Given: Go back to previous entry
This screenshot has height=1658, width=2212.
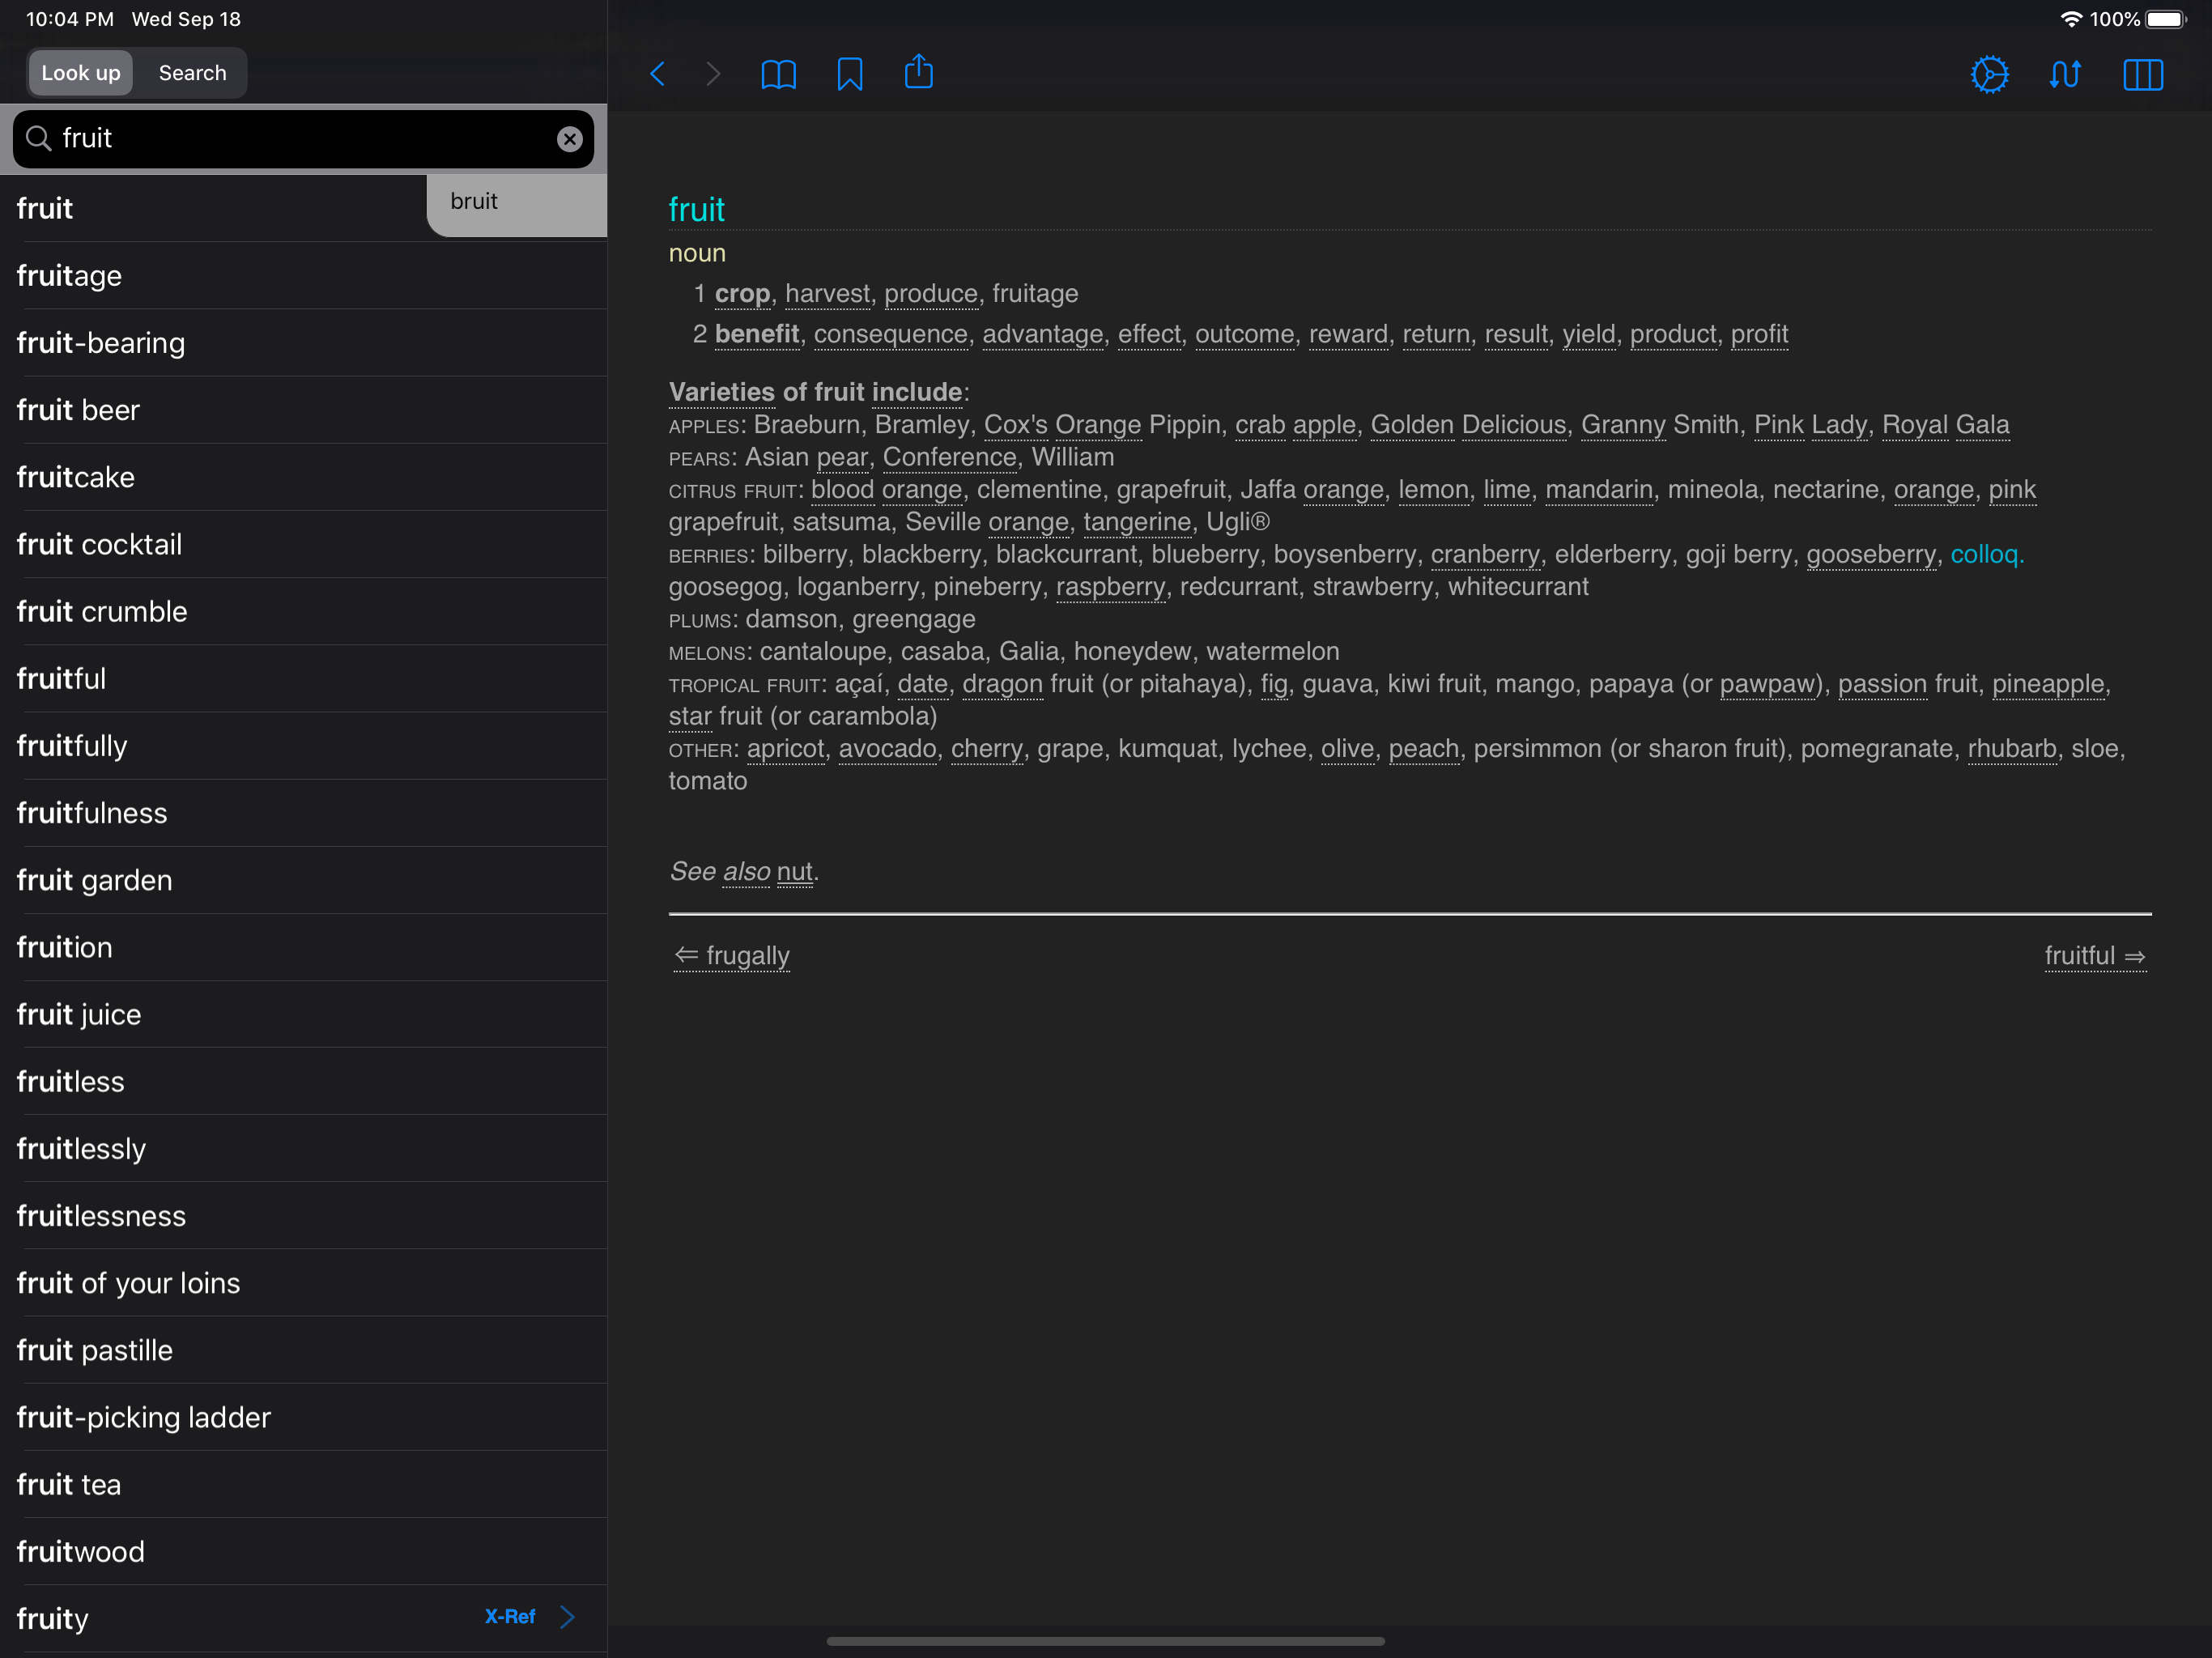Looking at the screenshot, I should [657, 74].
